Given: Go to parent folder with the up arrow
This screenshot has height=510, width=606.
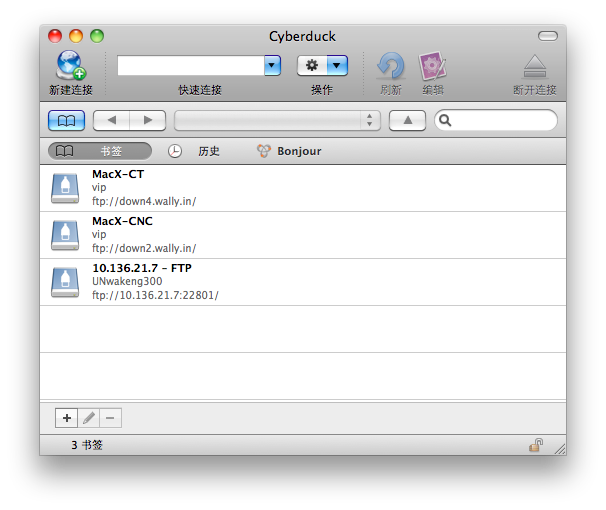Looking at the screenshot, I should (407, 121).
